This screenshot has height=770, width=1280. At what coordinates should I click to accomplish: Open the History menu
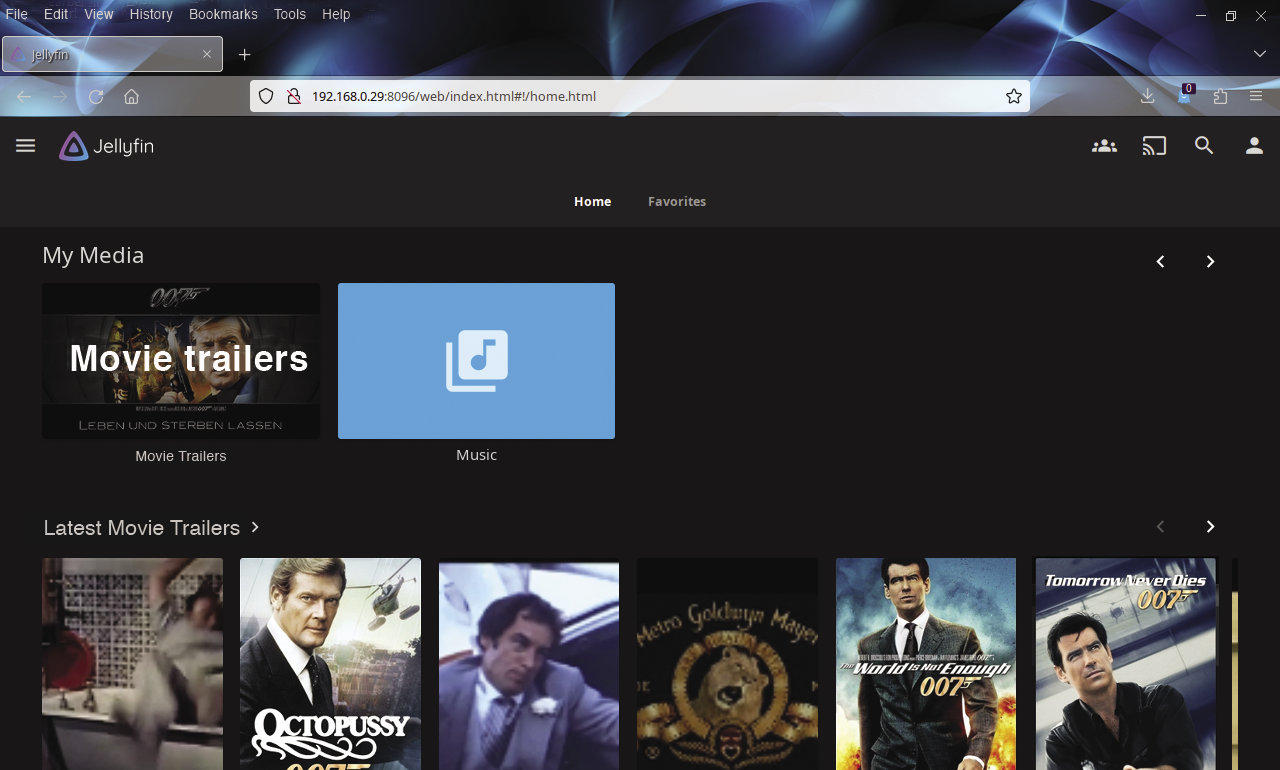[151, 14]
